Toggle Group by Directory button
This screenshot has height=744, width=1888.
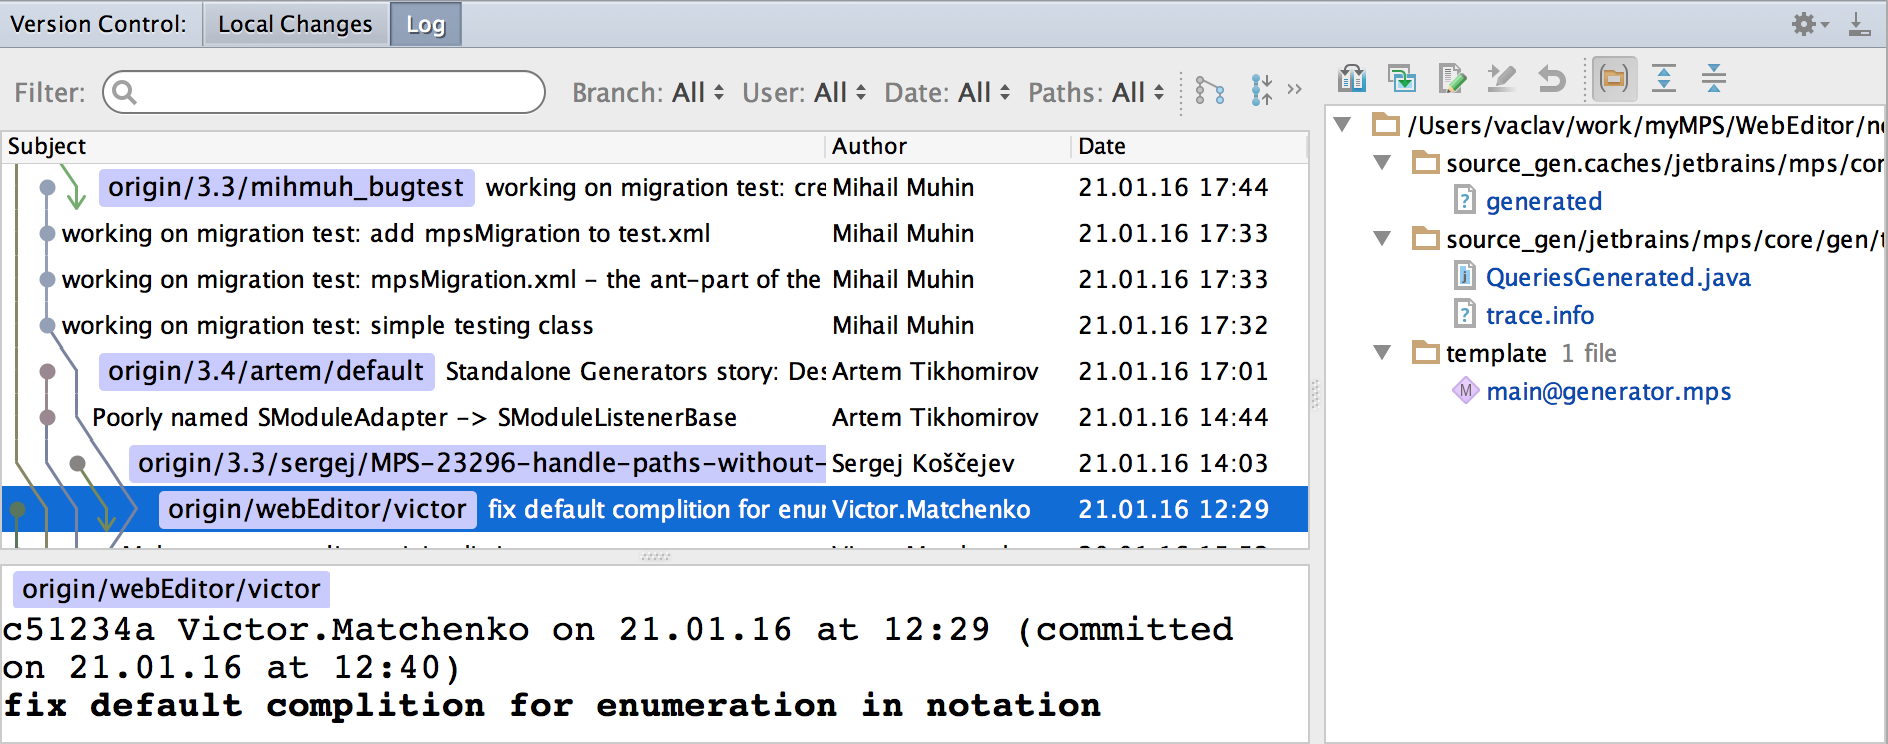coord(1614,78)
